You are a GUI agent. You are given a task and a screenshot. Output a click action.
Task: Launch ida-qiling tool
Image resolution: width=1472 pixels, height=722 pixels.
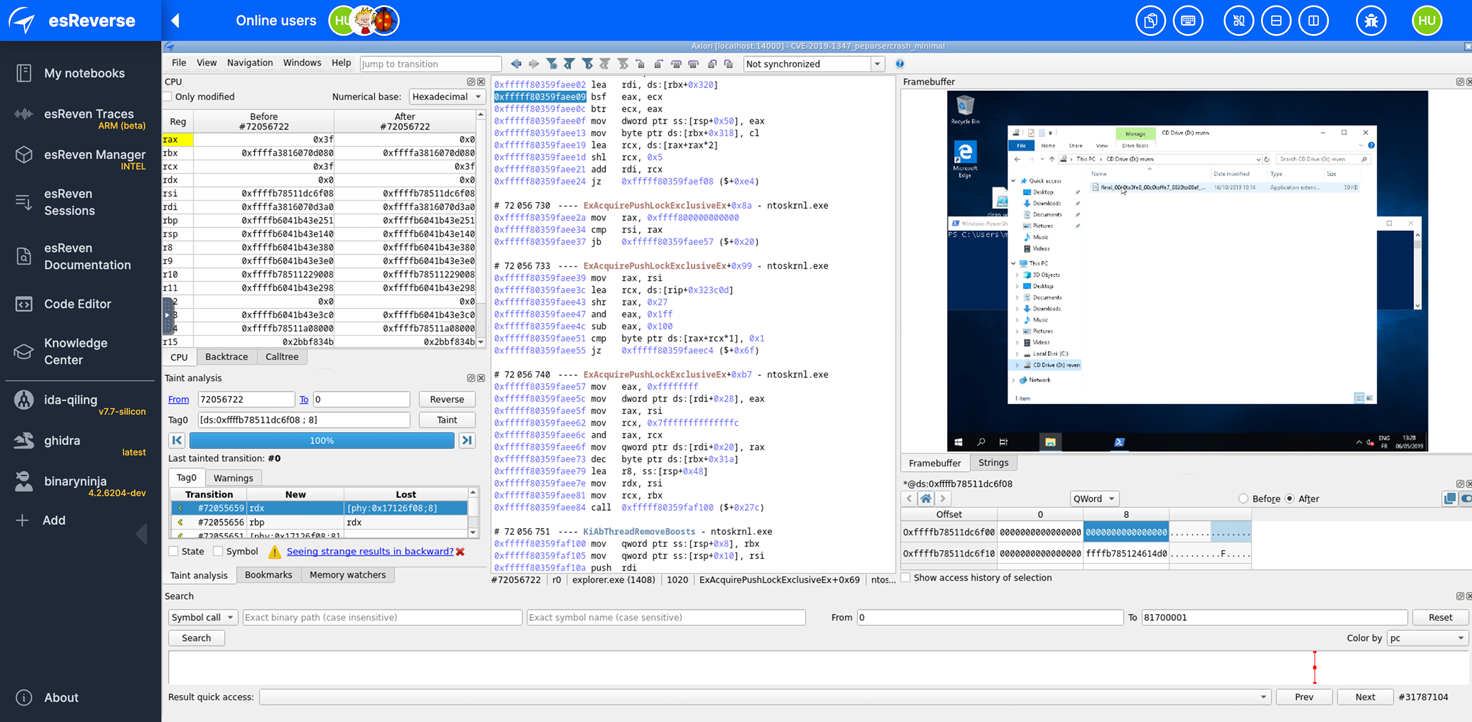pyautogui.click(x=80, y=404)
